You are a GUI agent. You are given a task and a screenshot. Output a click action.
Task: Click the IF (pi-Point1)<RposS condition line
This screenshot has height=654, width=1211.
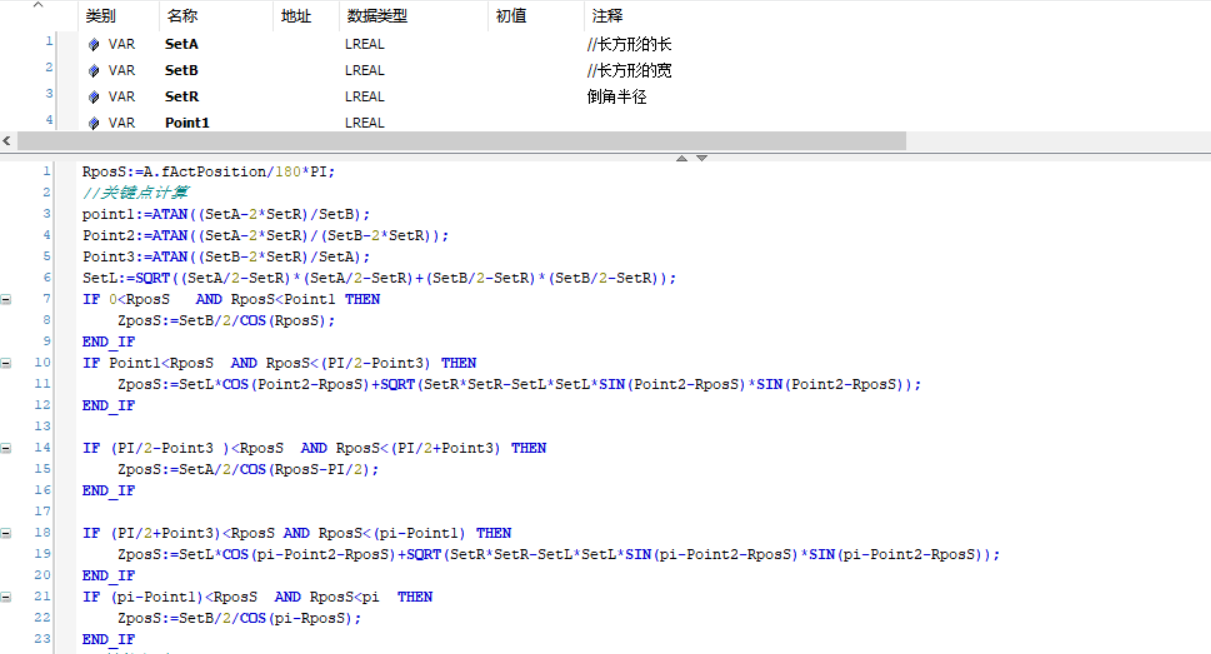257,597
